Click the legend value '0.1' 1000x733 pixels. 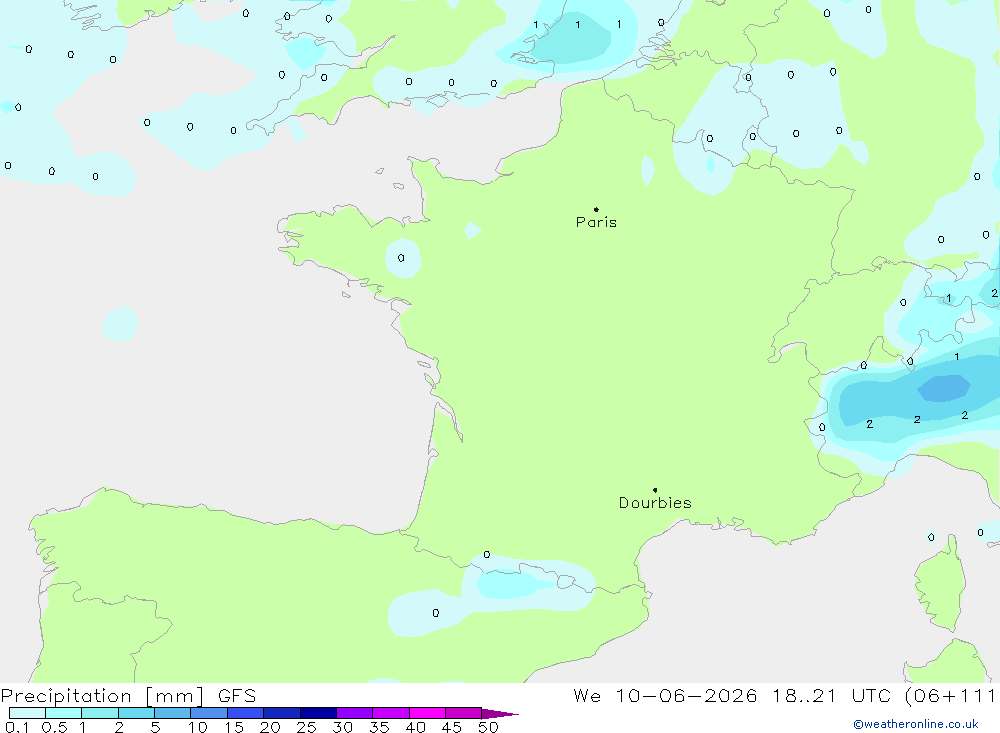point(17,727)
